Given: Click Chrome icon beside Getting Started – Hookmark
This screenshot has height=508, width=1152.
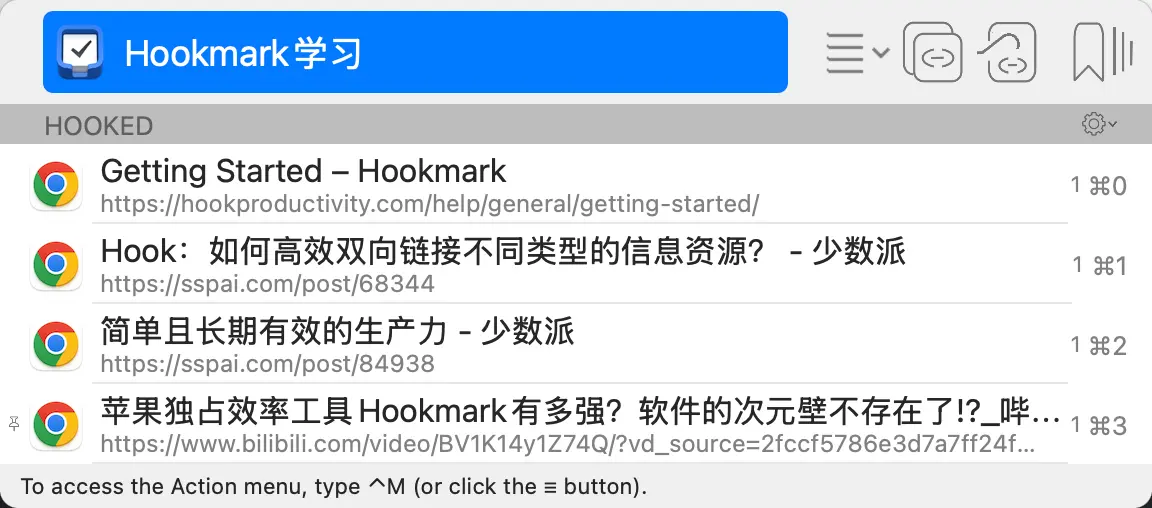Looking at the screenshot, I should pyautogui.click(x=56, y=185).
